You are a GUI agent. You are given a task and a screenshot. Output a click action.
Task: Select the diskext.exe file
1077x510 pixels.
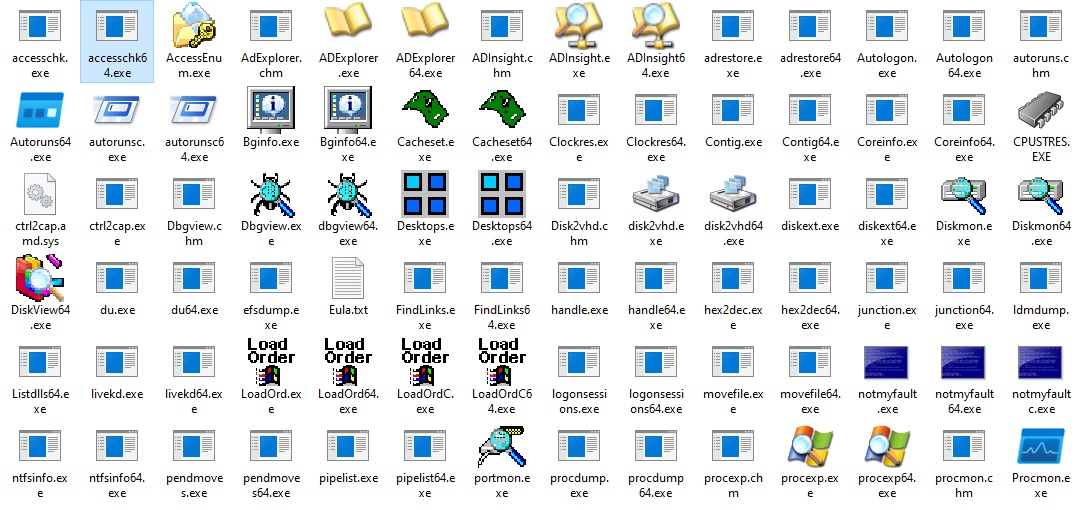tap(810, 204)
